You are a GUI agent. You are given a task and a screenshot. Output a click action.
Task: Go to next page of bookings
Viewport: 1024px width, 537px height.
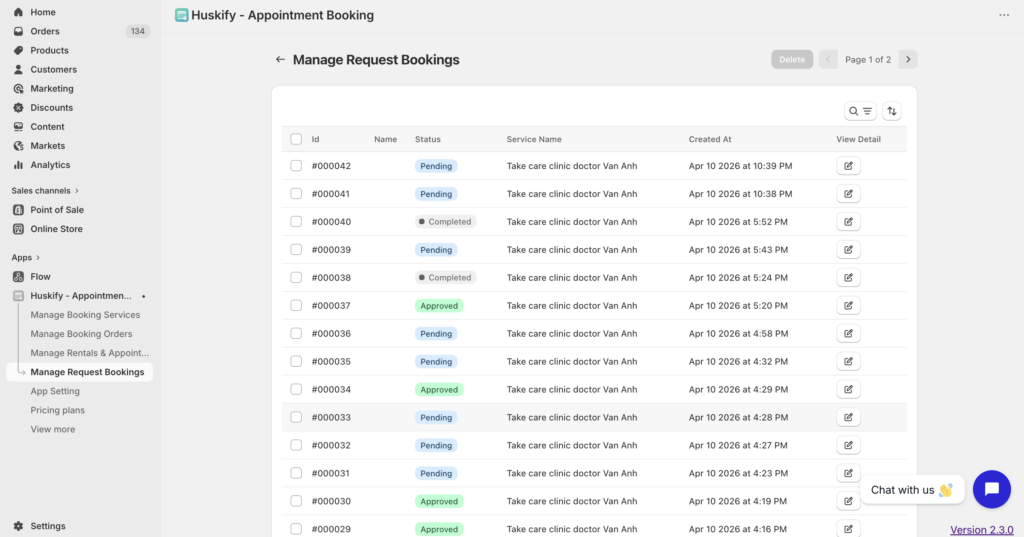908,60
